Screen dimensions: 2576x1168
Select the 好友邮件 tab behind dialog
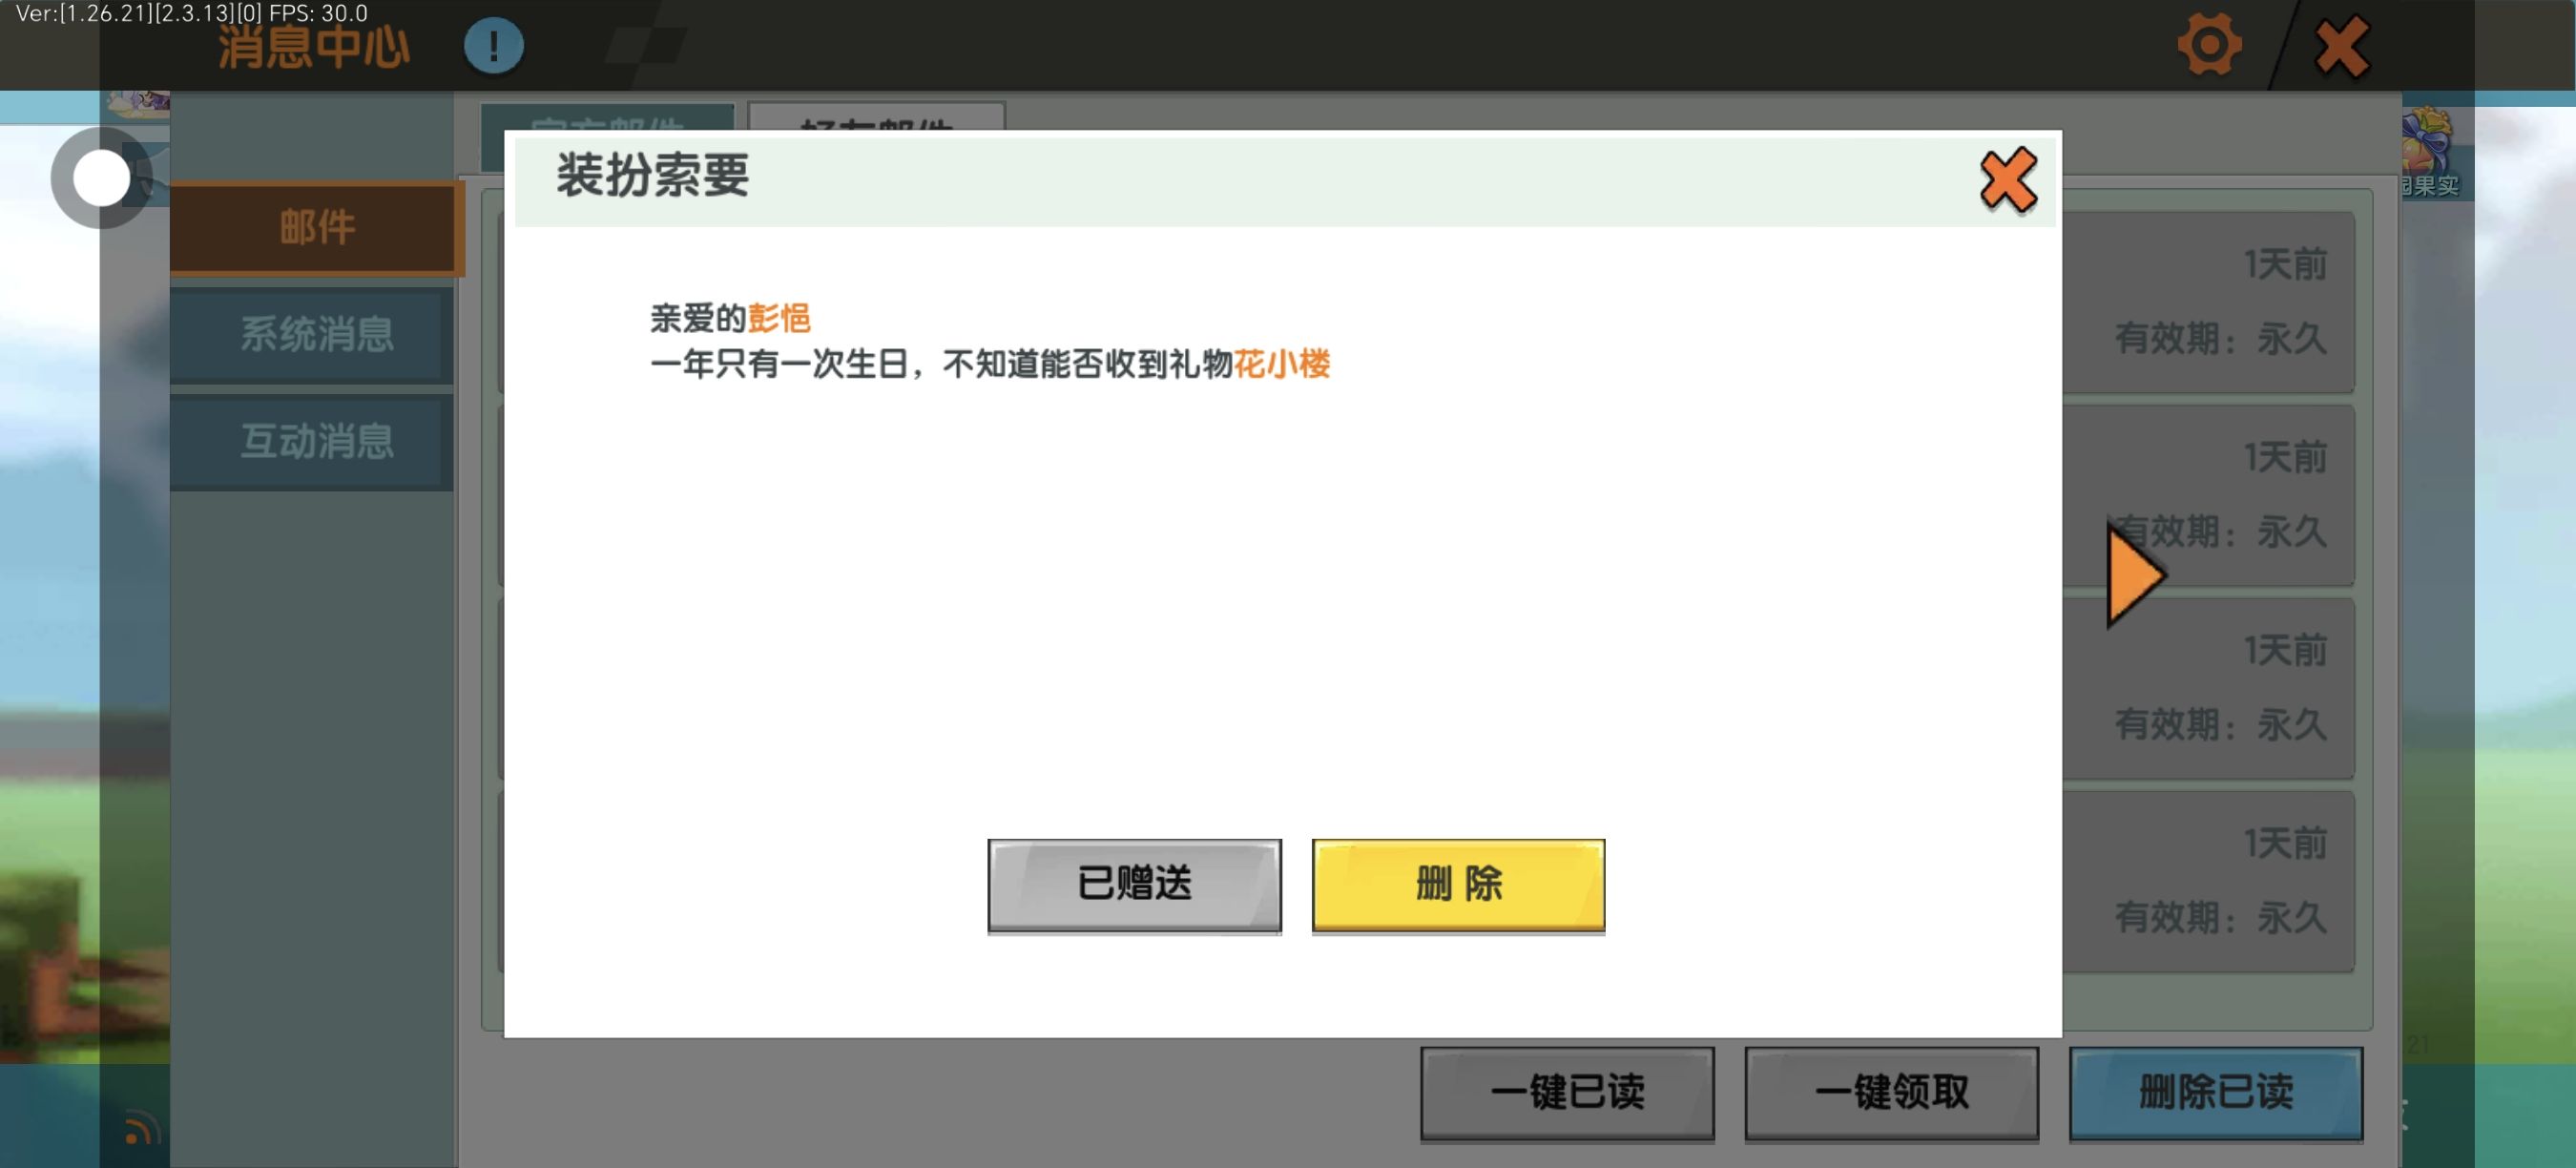[876, 117]
